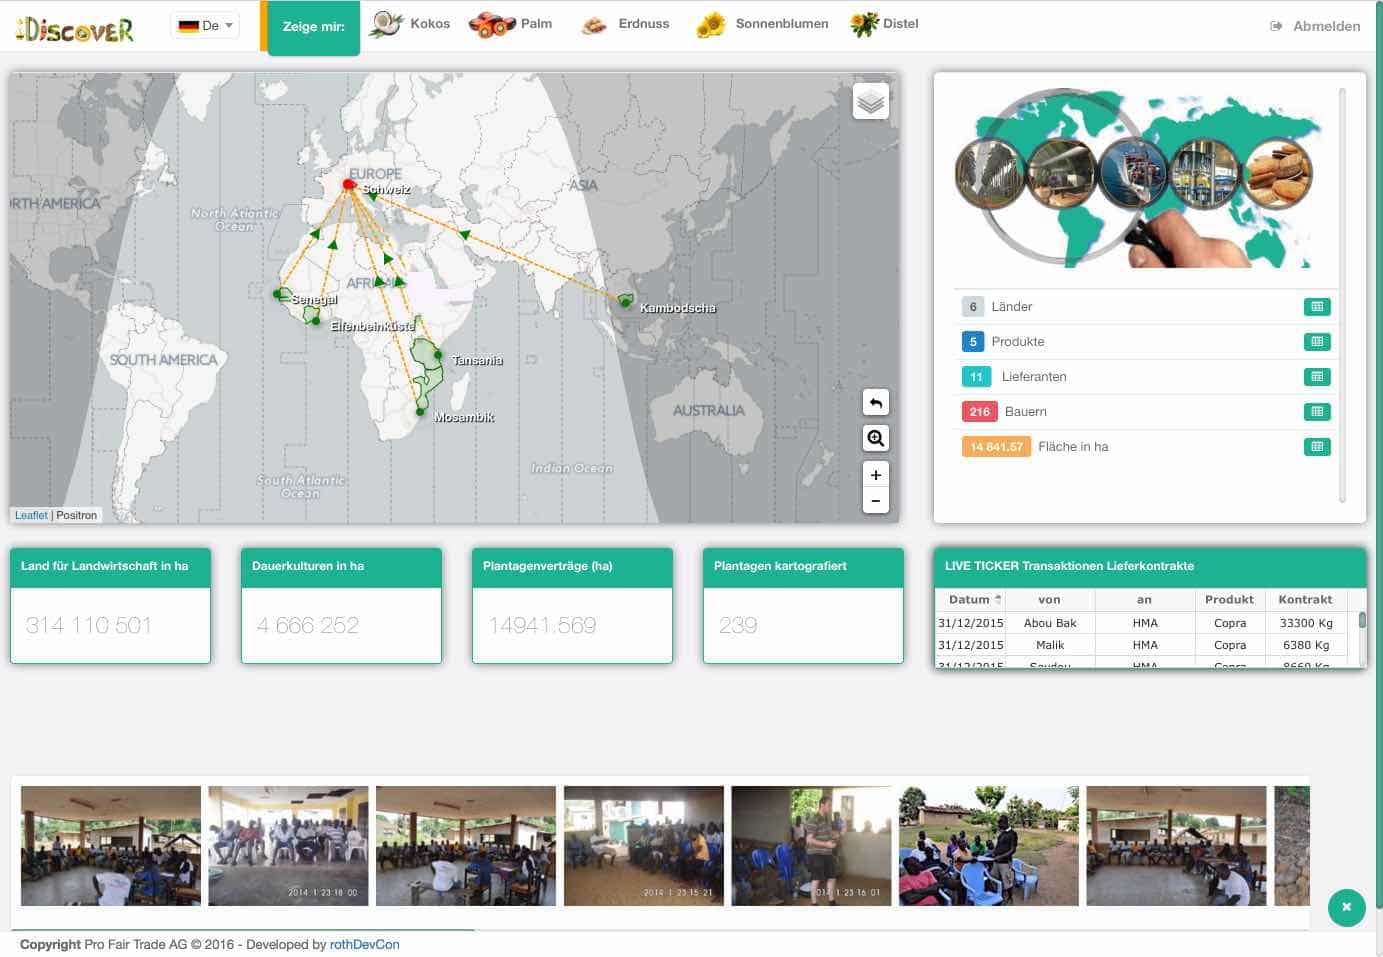Screen dimensions: 1383x957
Task: Click the Land für Landwirtschaft value 314 110 501
Action: point(89,625)
